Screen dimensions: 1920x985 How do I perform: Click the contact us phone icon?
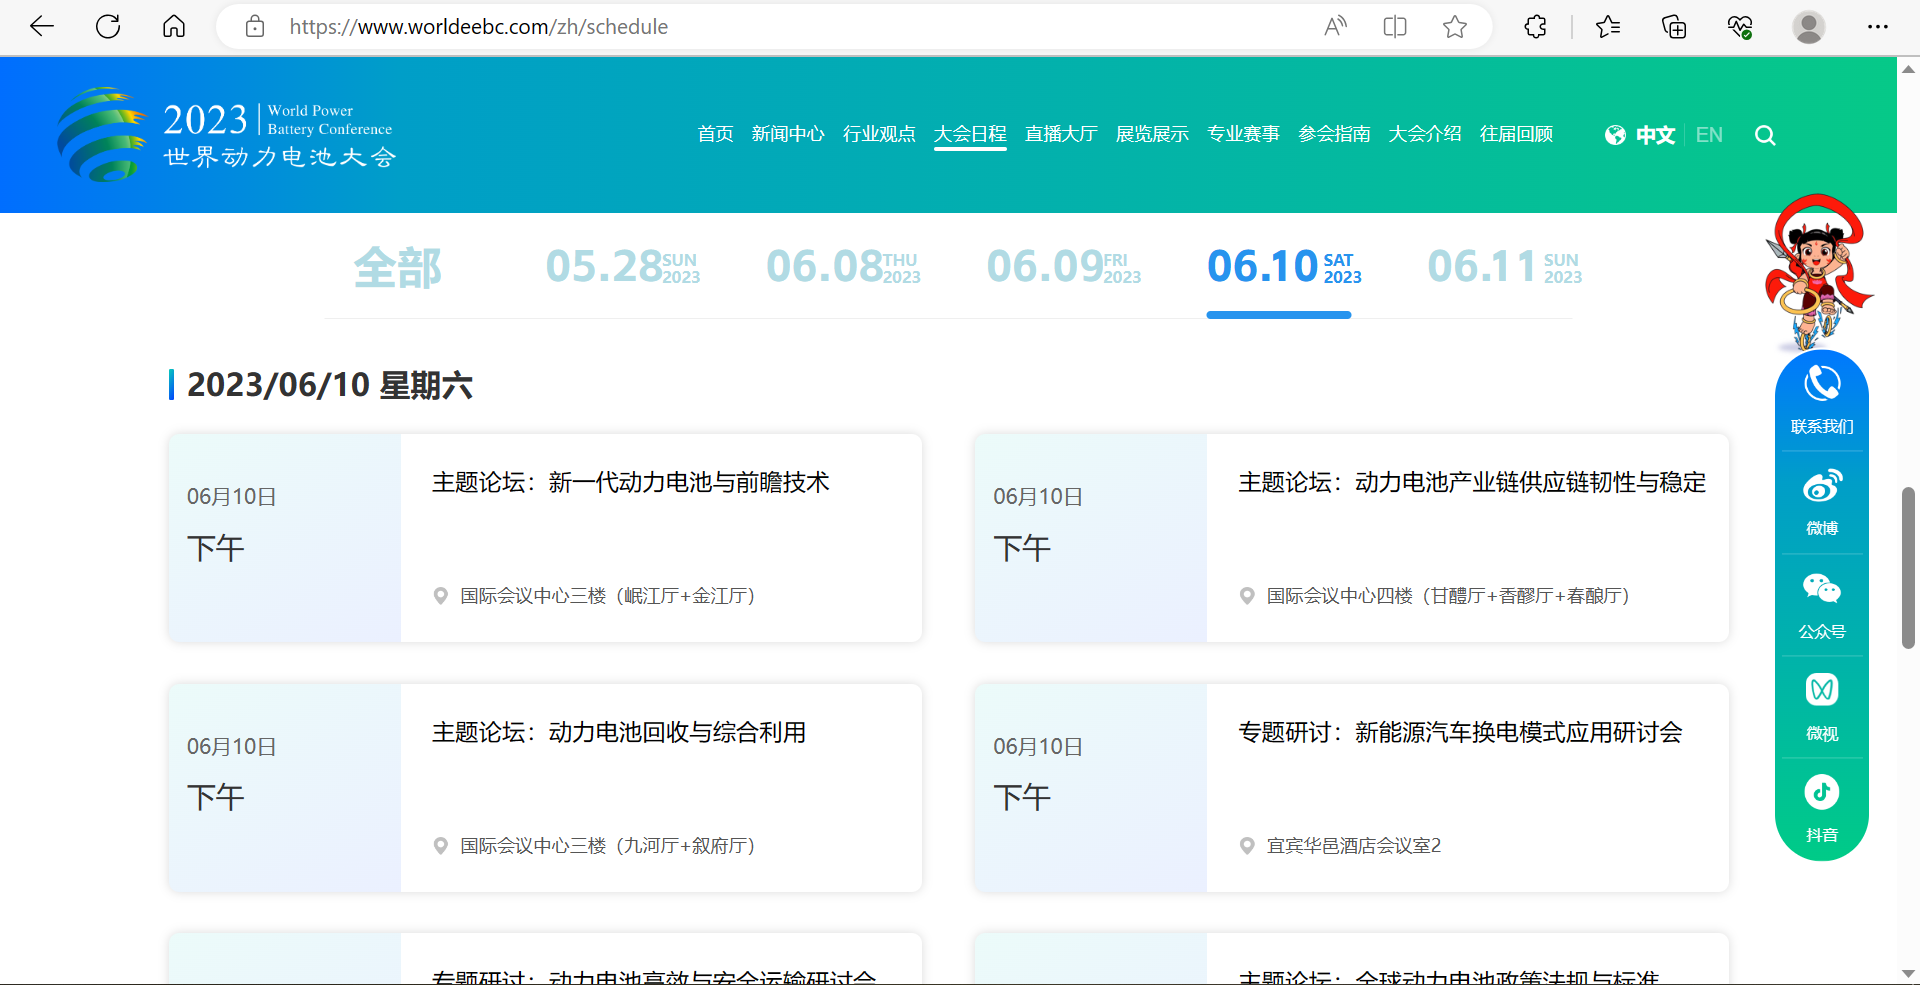1821,384
